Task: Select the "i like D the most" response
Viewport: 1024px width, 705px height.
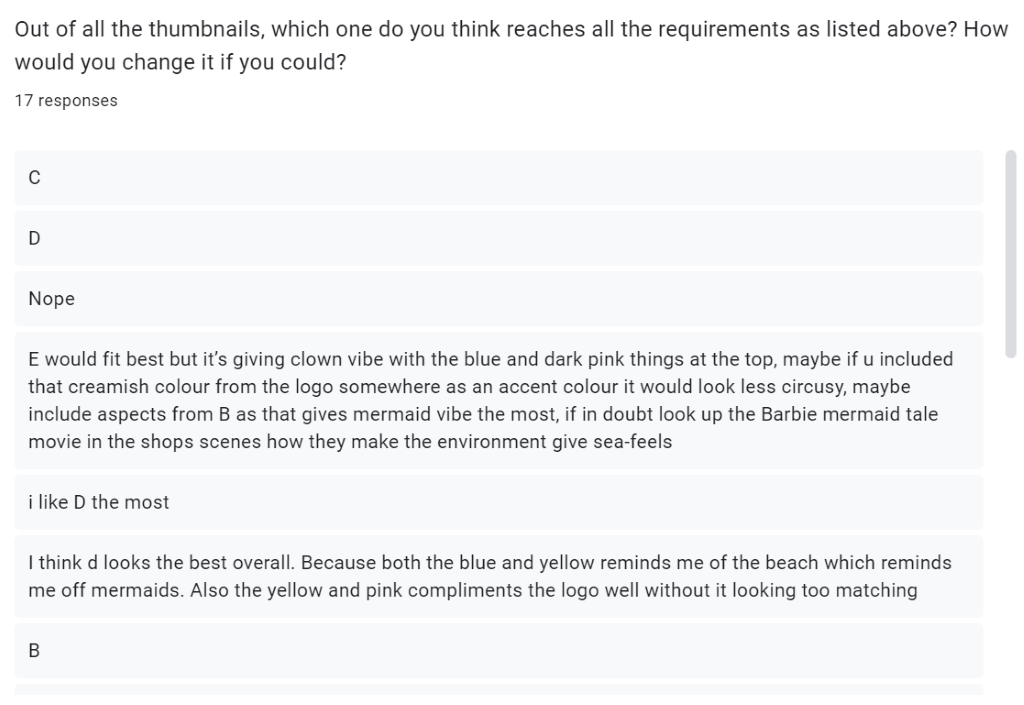Action: pos(499,502)
